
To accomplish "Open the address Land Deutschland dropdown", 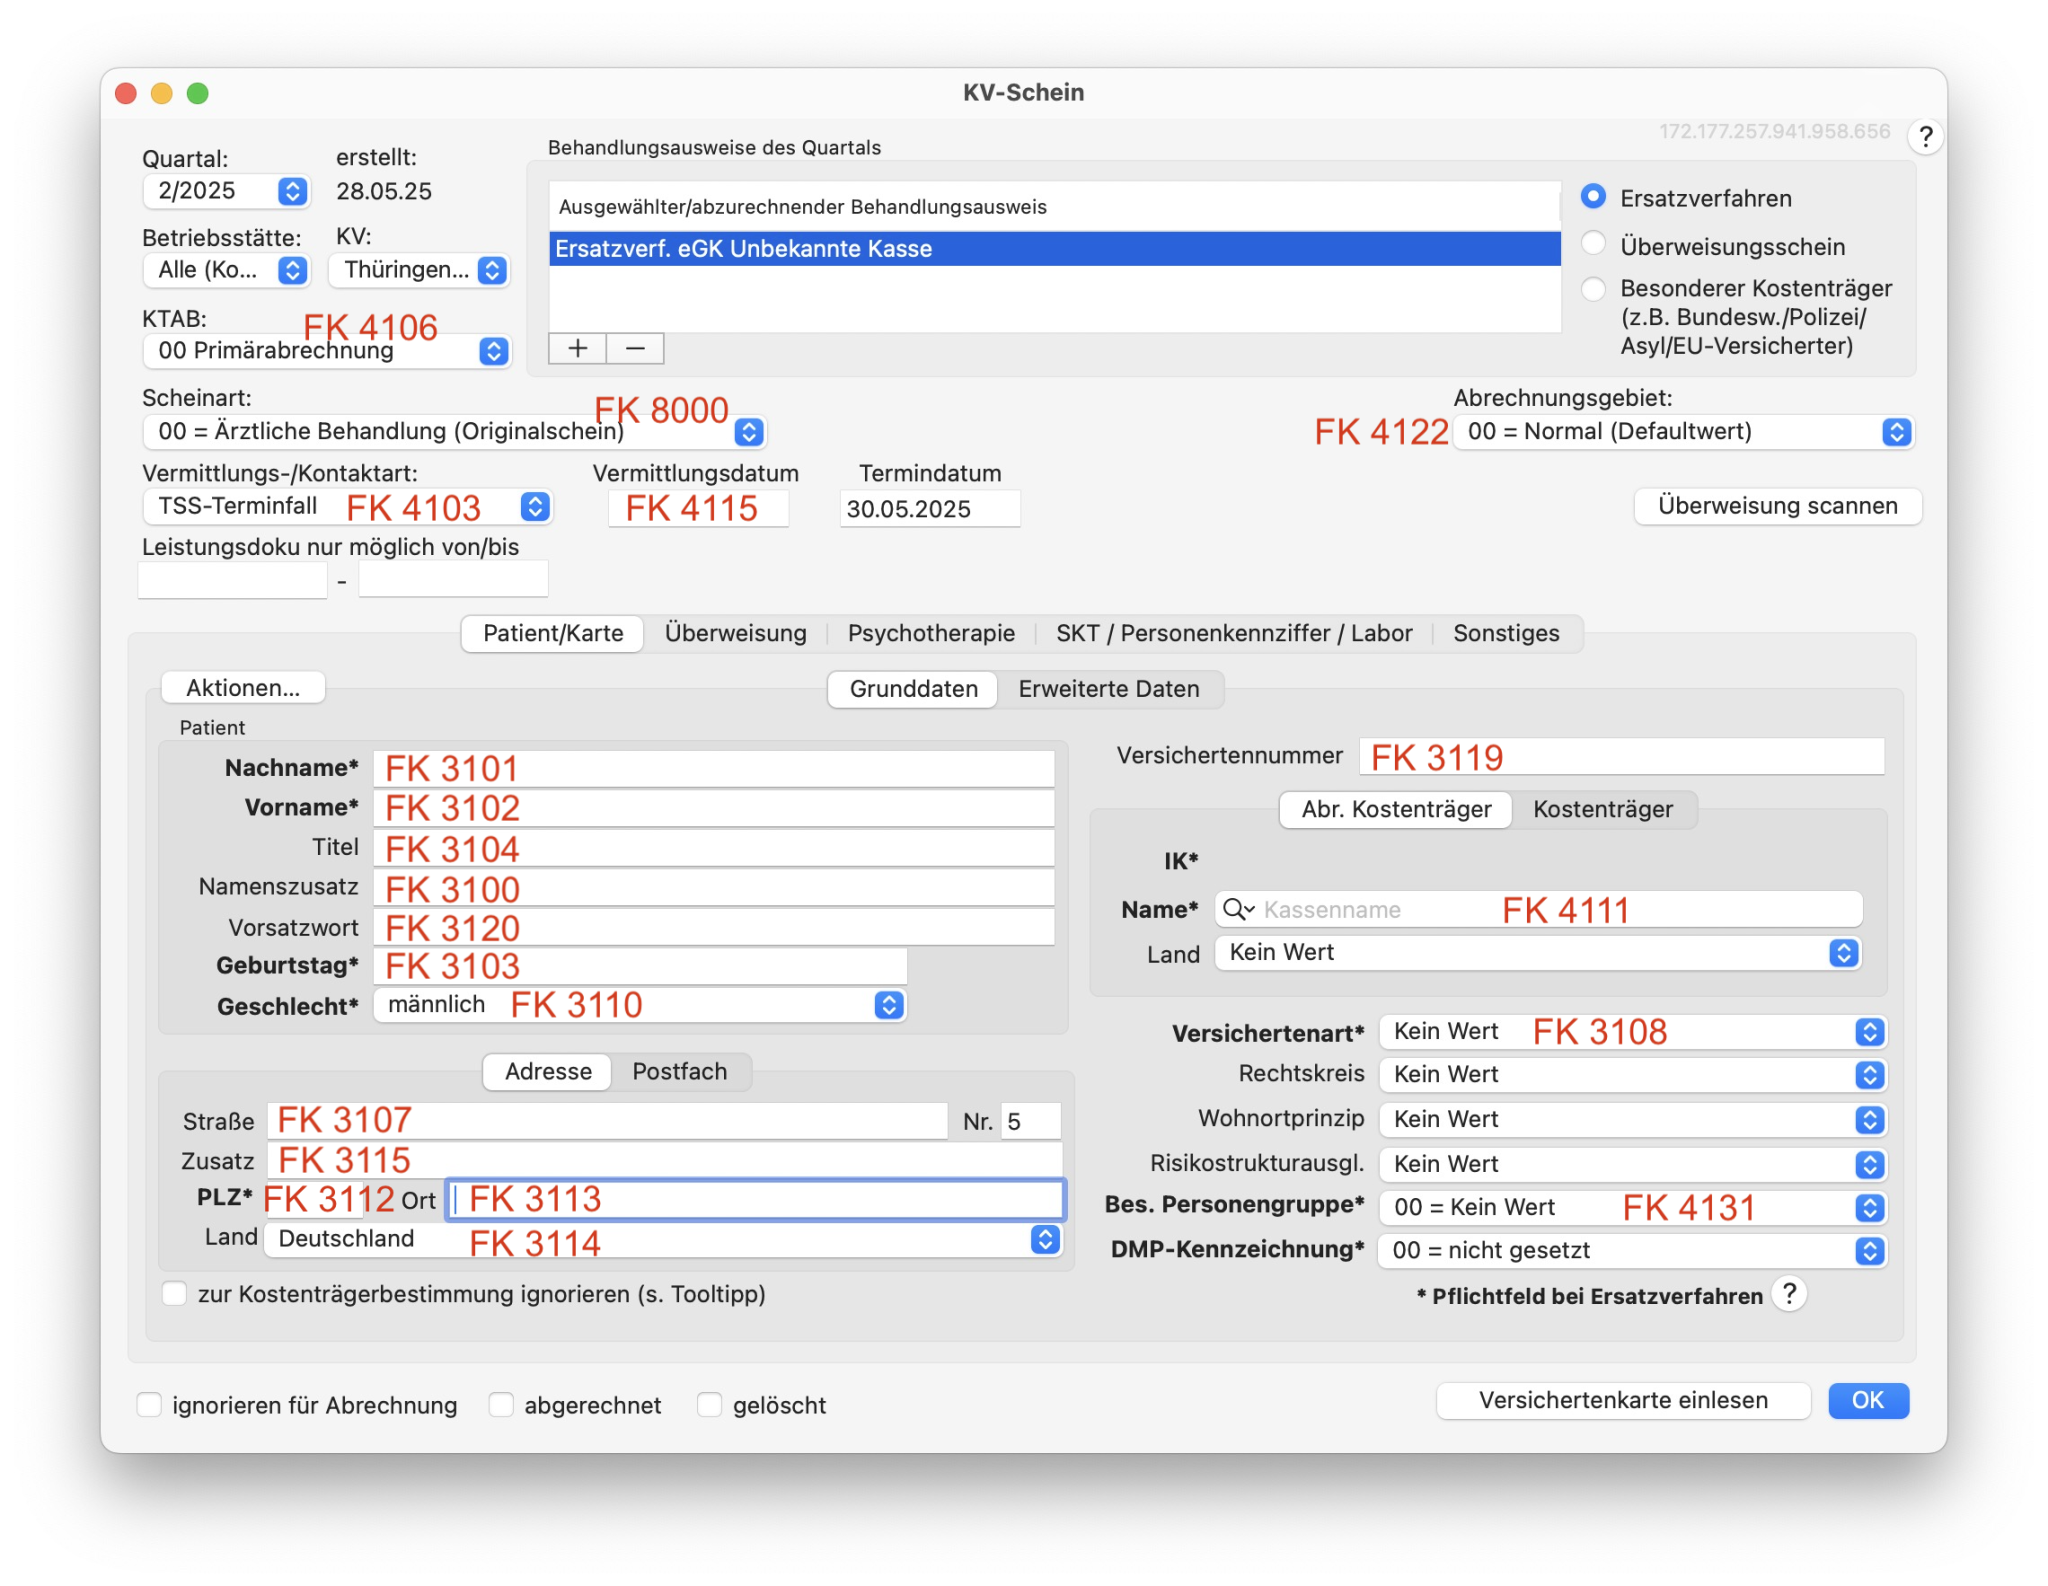I will coord(663,1239).
